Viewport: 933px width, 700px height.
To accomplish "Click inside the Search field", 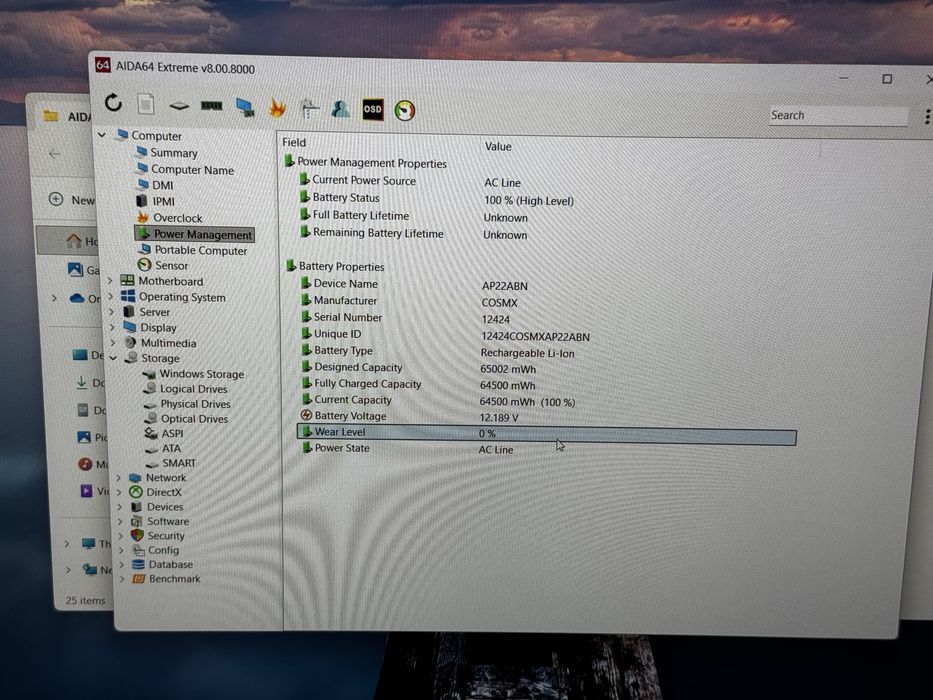I will click(x=838, y=115).
